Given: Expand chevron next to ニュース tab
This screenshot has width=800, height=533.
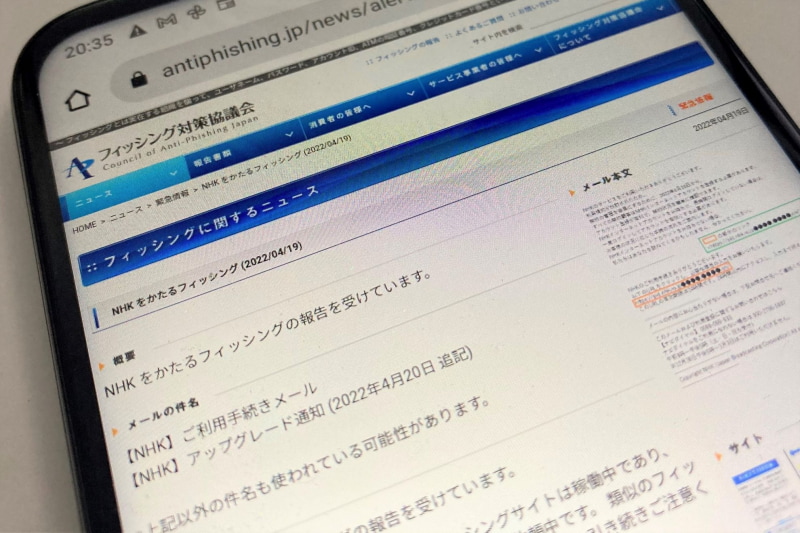Looking at the screenshot, I should coord(173,173).
